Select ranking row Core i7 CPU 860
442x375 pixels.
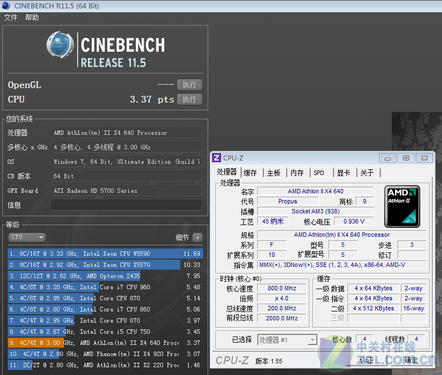point(105,309)
